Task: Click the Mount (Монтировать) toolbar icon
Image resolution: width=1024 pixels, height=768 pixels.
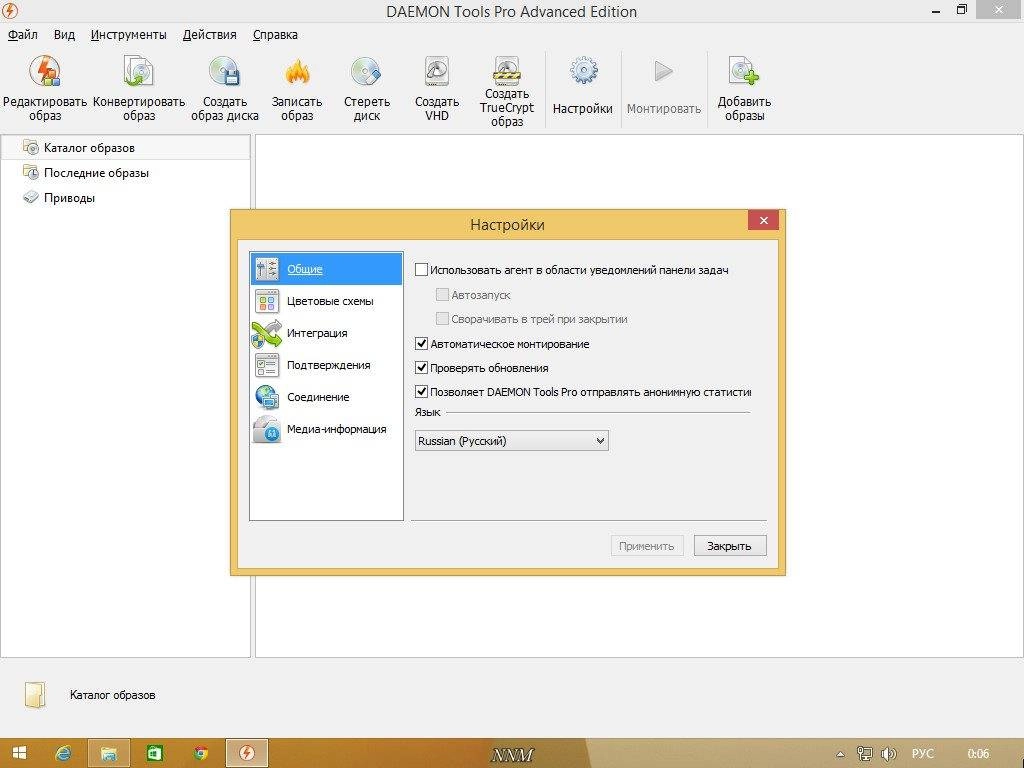Action: [664, 86]
